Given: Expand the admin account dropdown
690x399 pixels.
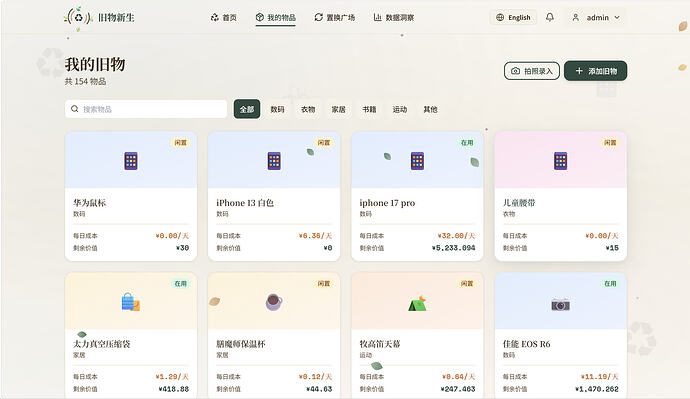Looking at the screenshot, I should [x=617, y=18].
